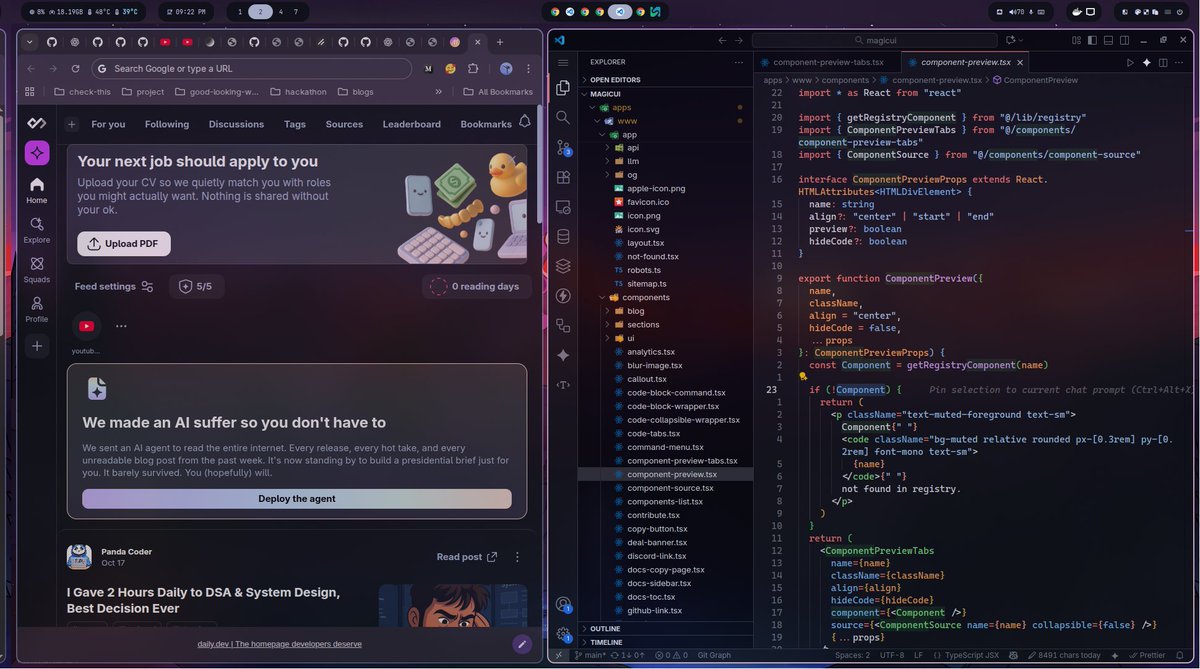Screen dimensions: 1200x669
Task: Open the VS Code Explorer view icon
Action: [563, 87]
